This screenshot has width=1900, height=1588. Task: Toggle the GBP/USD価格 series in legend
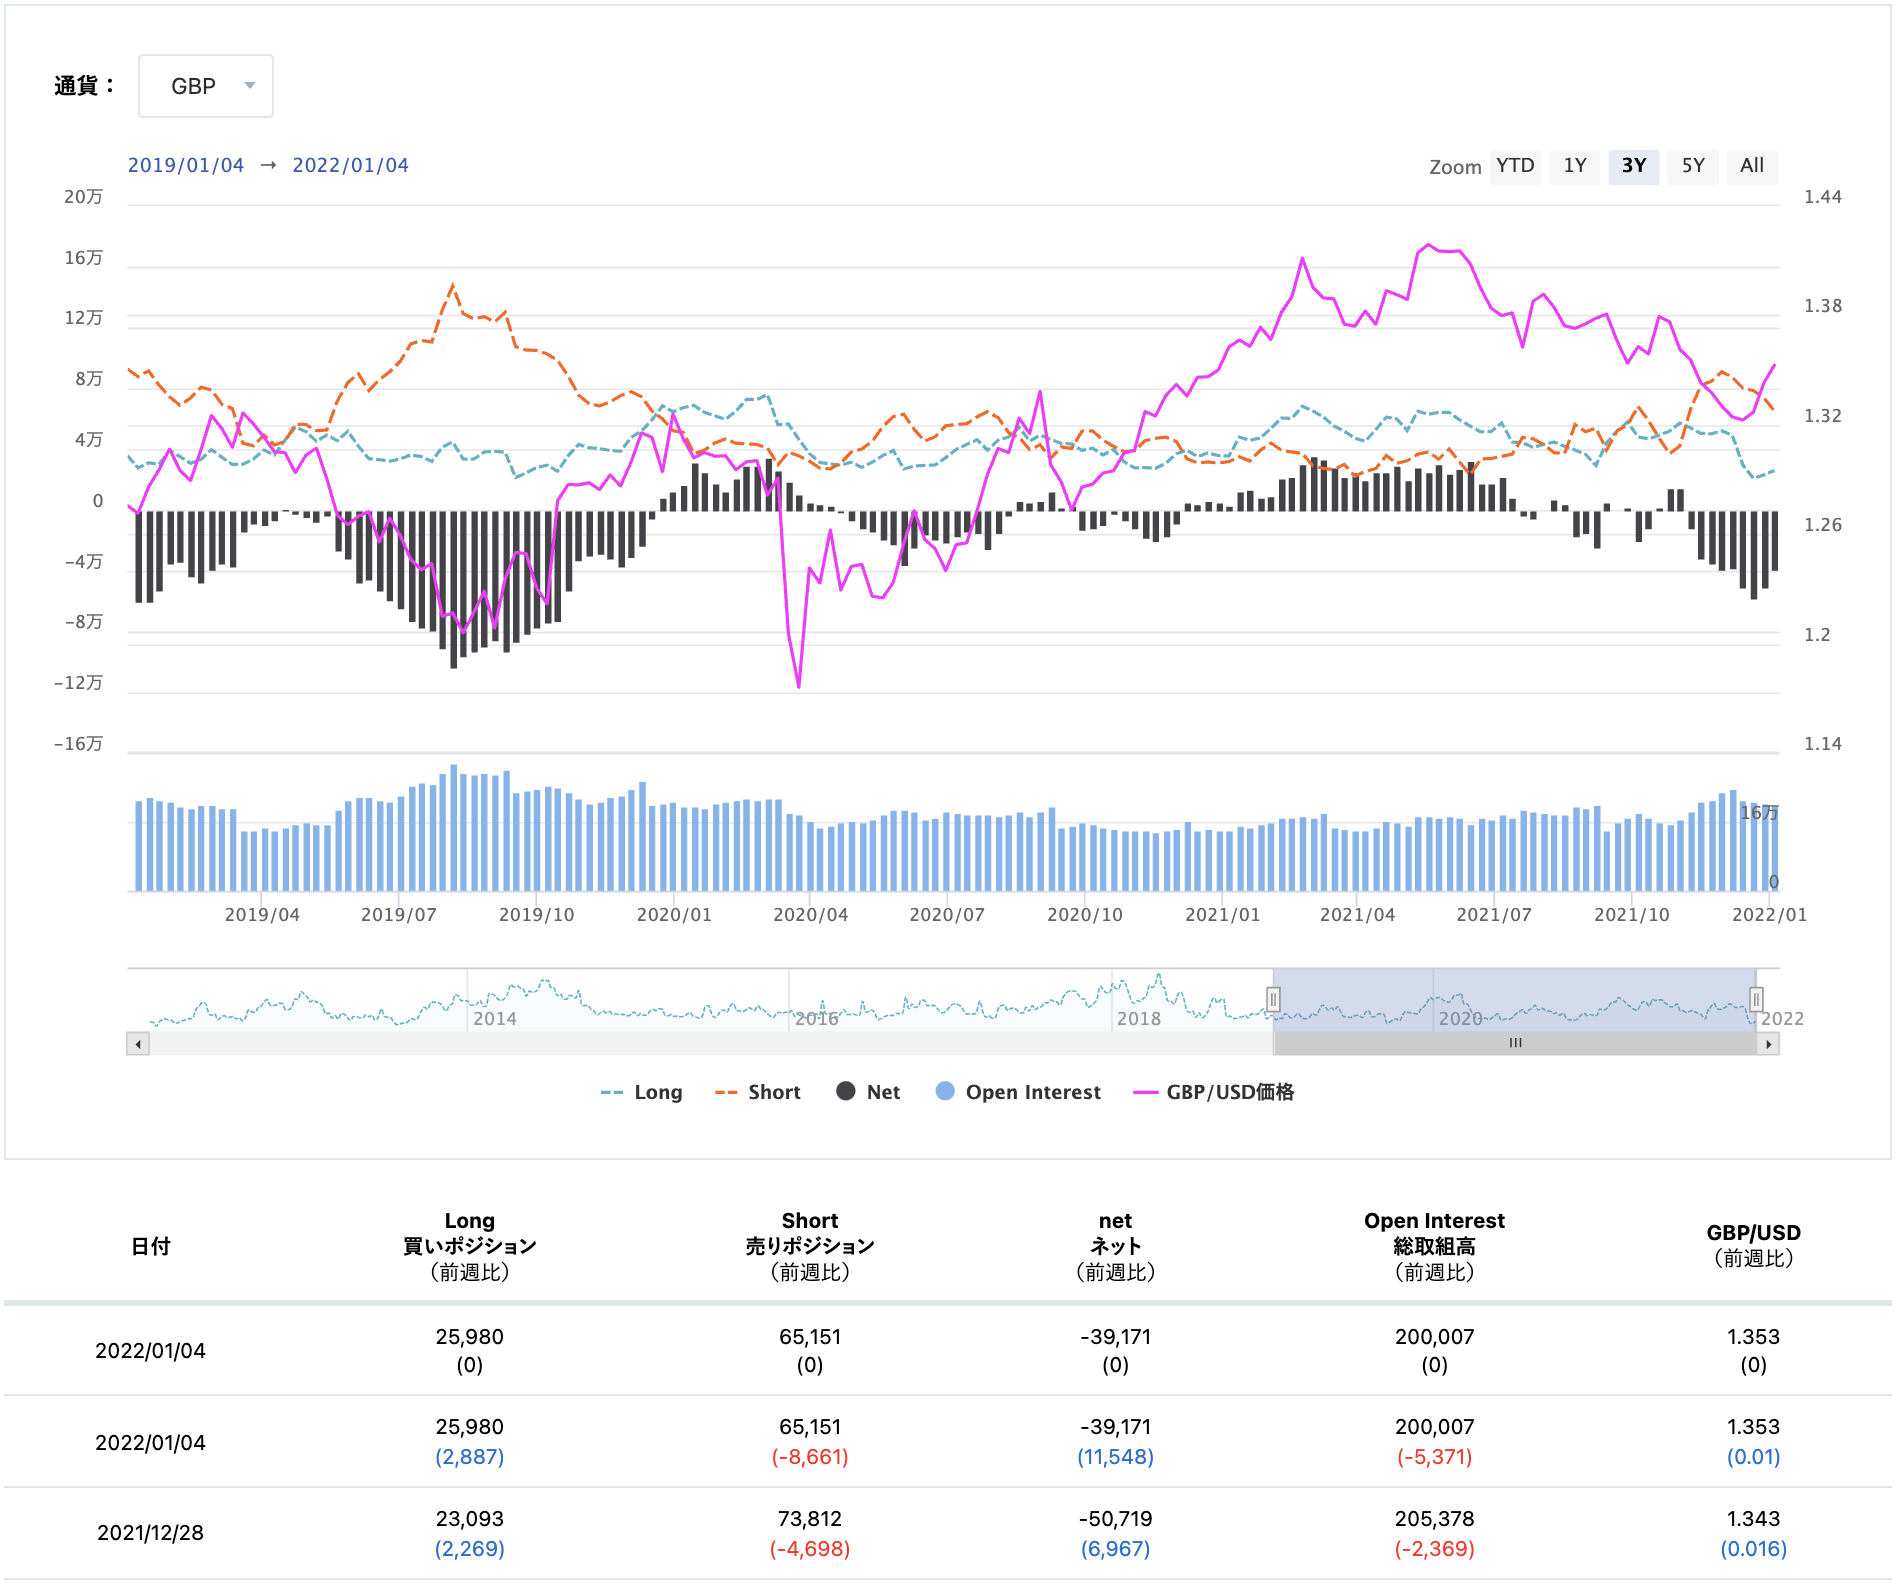1213,1092
